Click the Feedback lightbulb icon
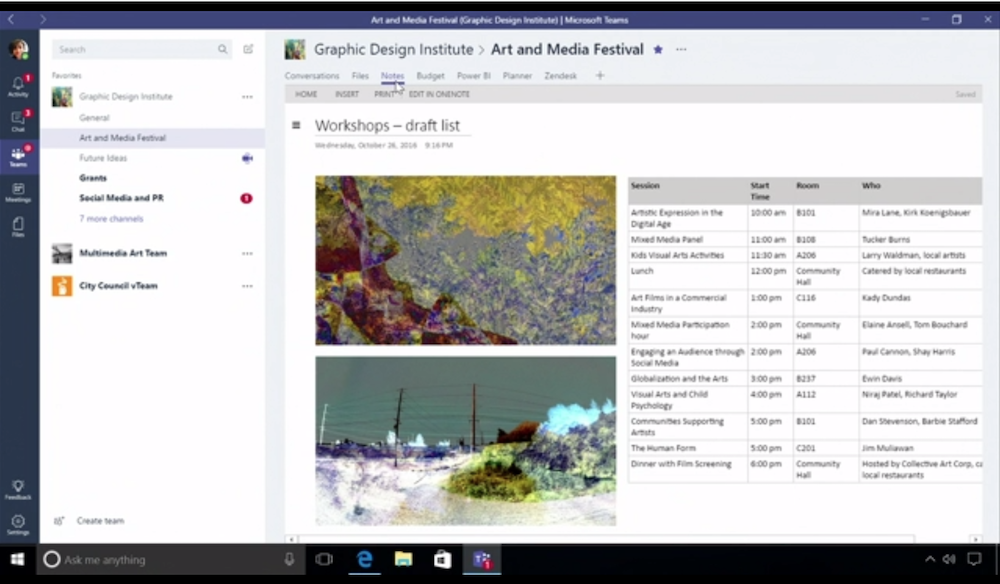 (x=18, y=489)
